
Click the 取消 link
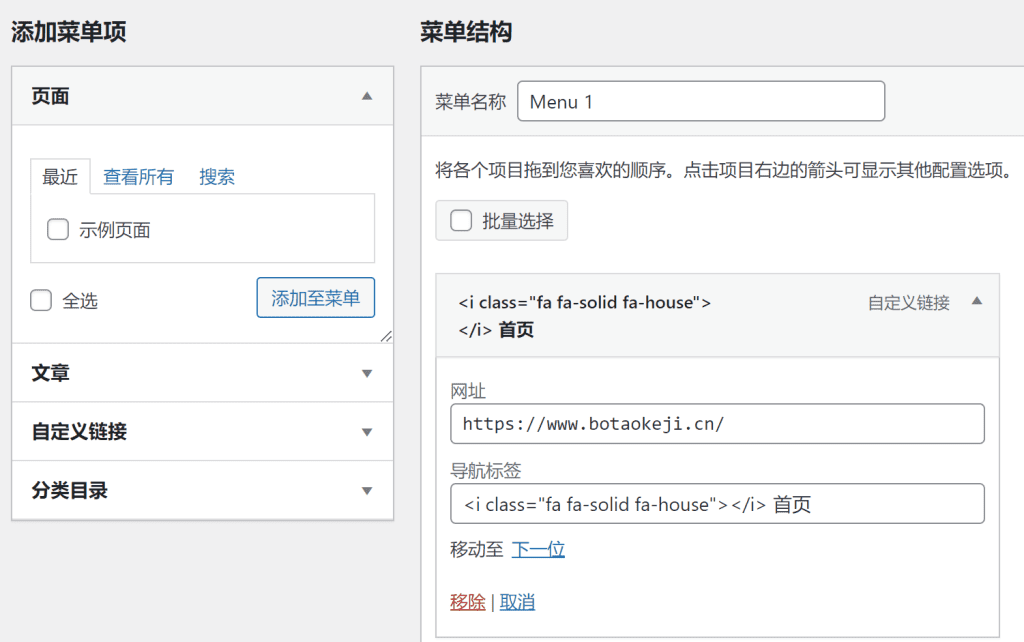coord(517,602)
